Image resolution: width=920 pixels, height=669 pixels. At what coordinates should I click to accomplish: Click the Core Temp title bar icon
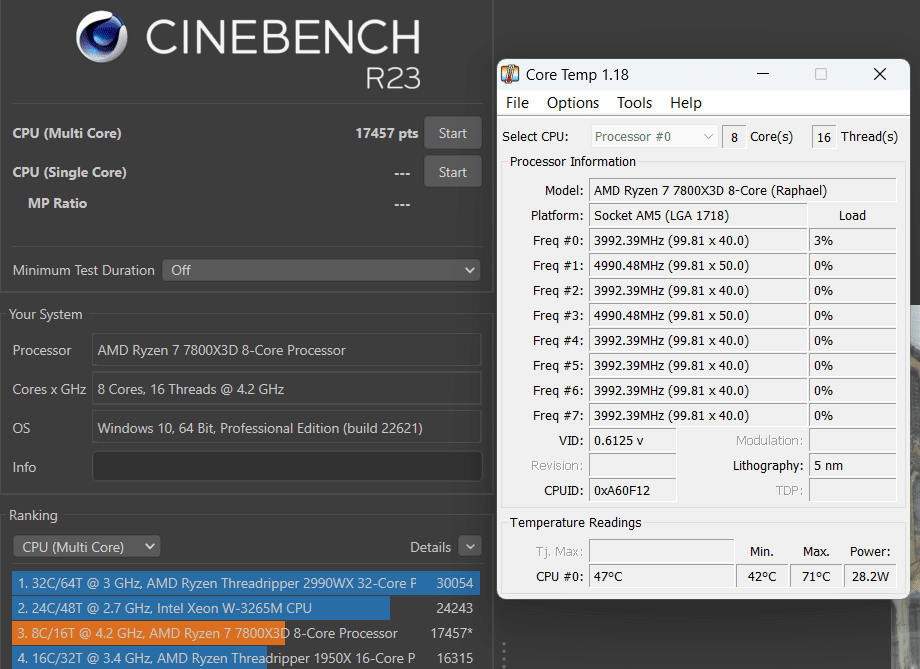[510, 75]
